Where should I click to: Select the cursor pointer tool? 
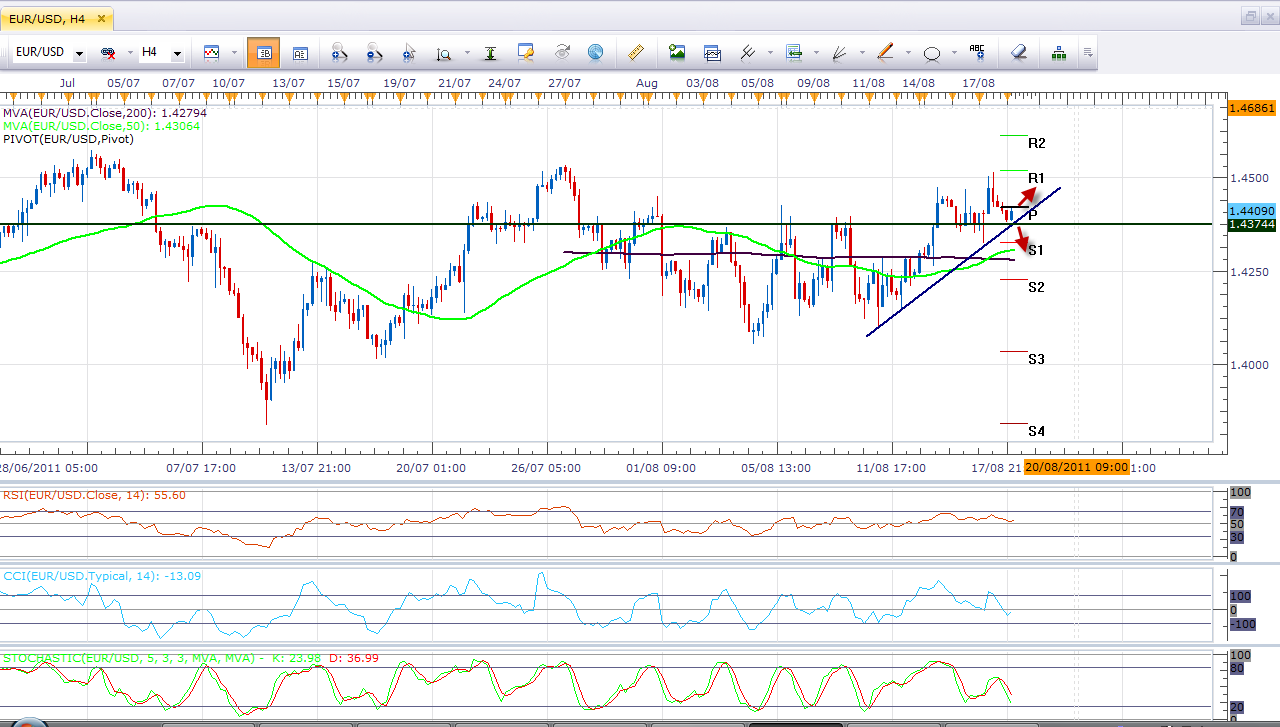click(408, 53)
